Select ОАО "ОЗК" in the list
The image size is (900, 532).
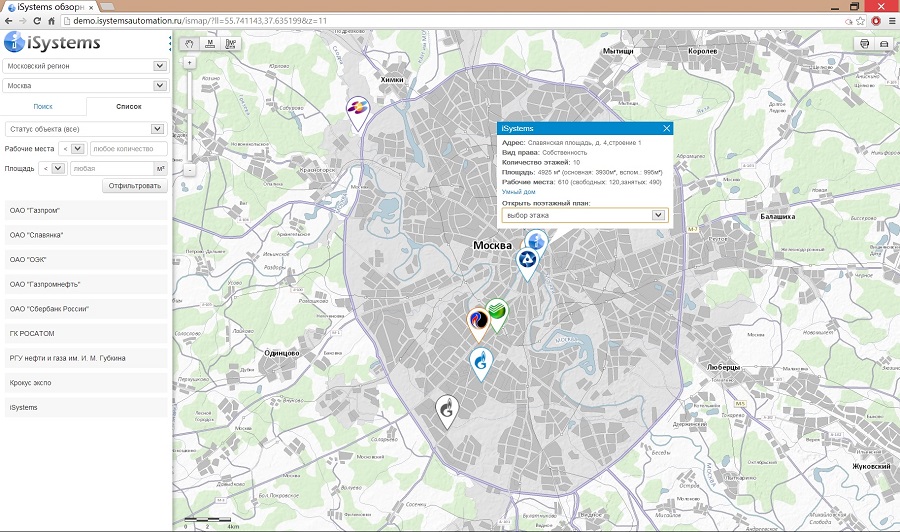point(86,259)
